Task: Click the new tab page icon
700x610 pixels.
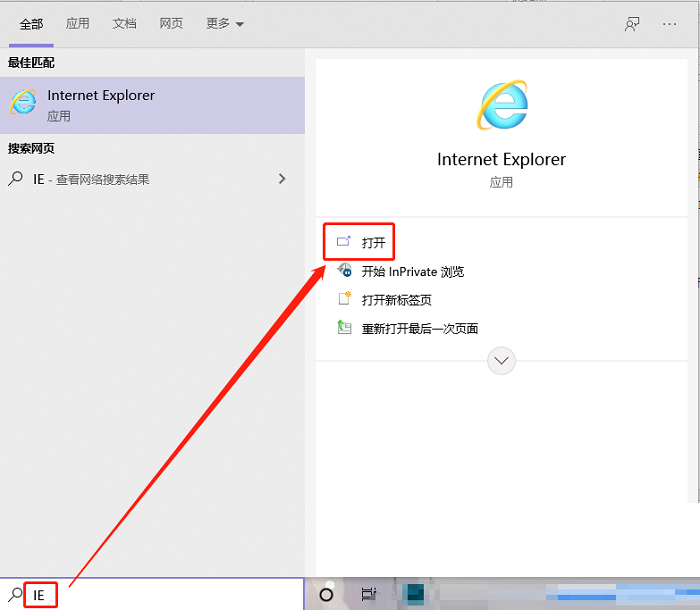Action: coord(345,299)
